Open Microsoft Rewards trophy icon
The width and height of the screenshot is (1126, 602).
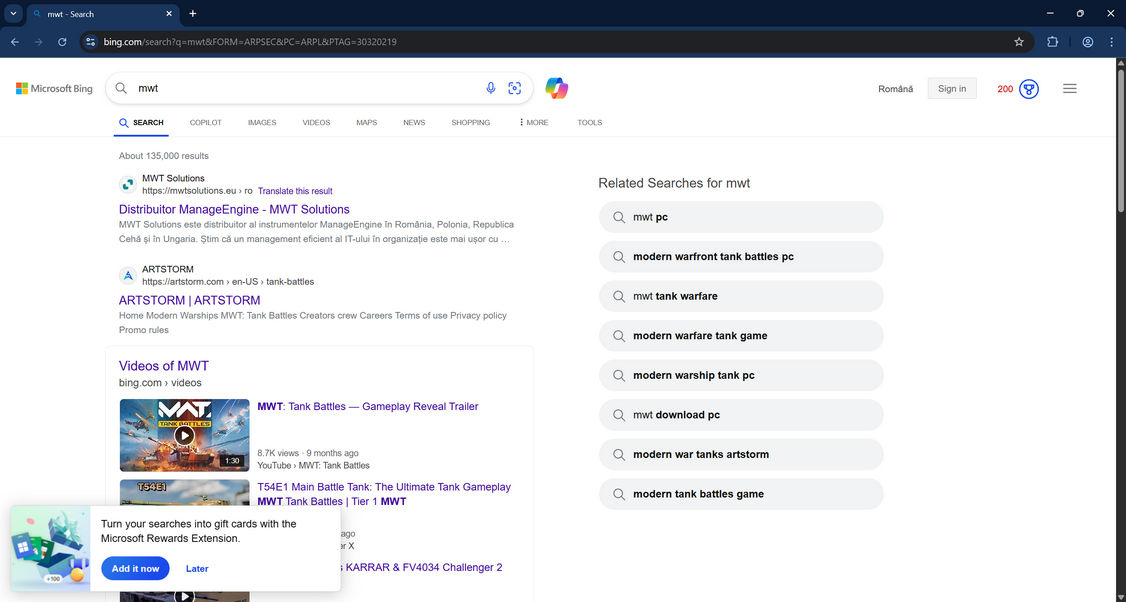coord(1028,89)
